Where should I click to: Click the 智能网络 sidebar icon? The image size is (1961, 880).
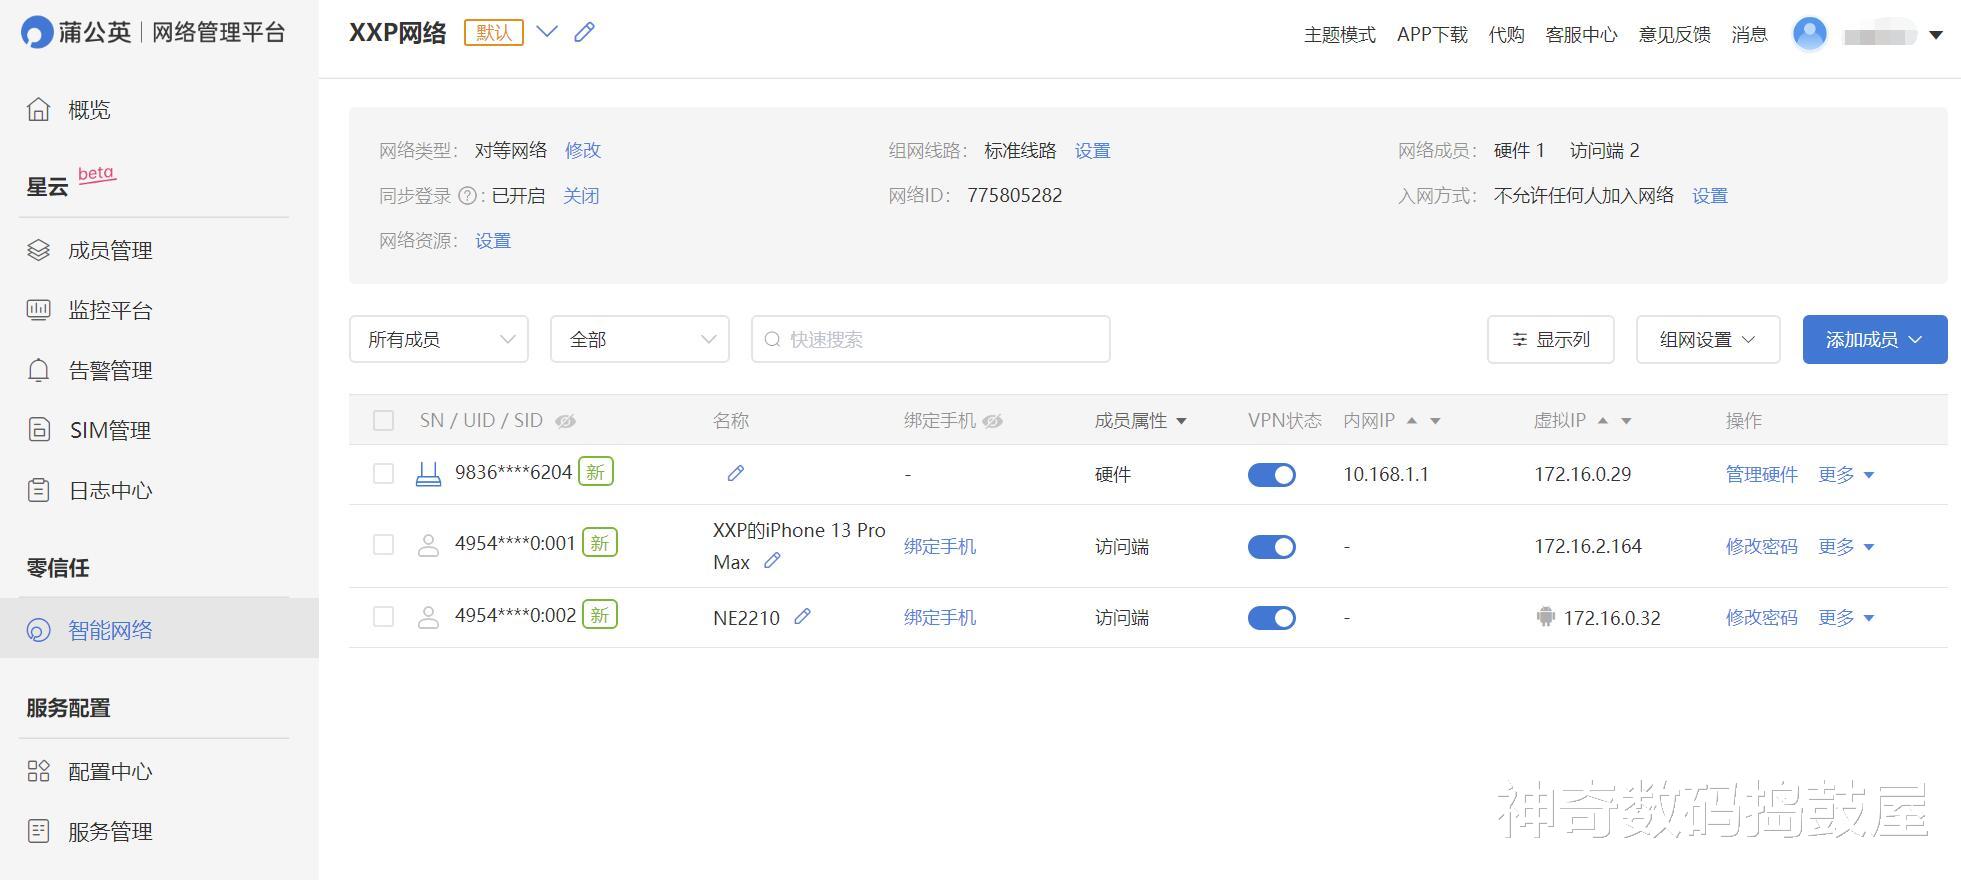tap(38, 630)
